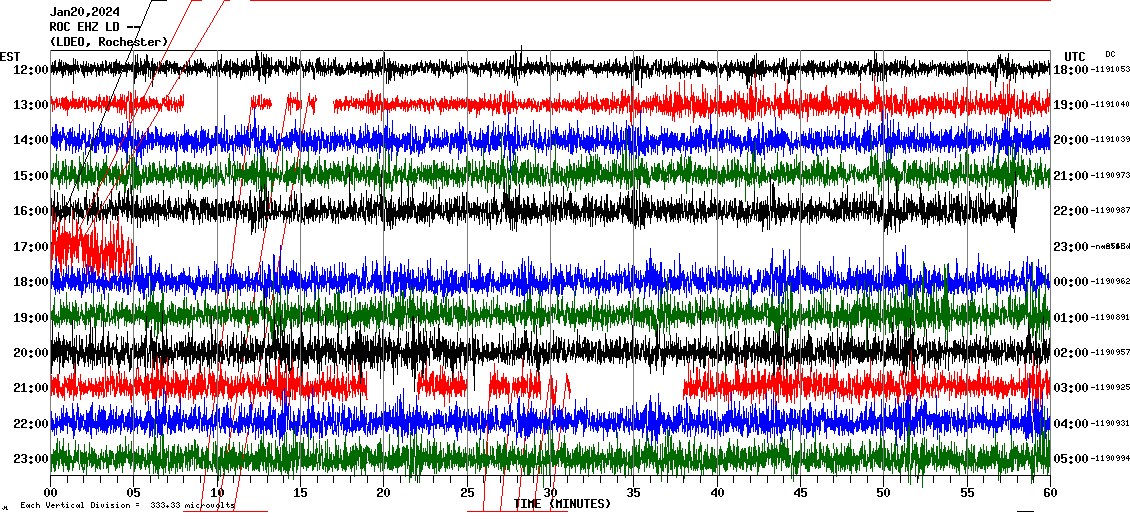This screenshot has width=1130, height=519.
Task: Click the DC column header
Action: click(1110, 54)
